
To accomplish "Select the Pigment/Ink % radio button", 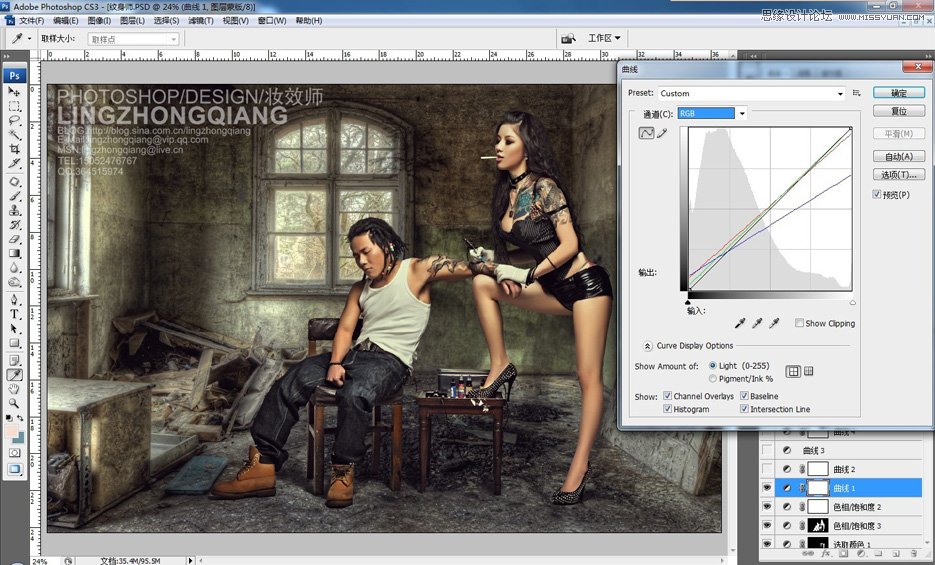I will pos(713,379).
